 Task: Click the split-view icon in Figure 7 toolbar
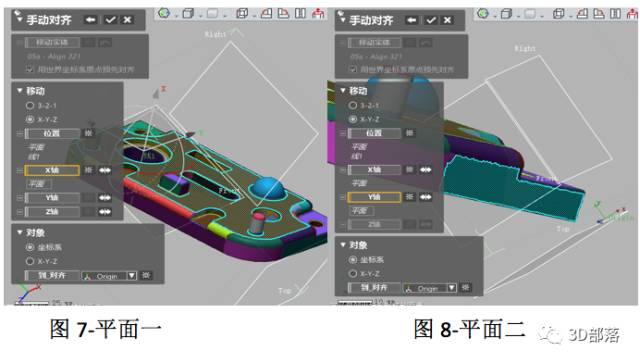(x=300, y=13)
